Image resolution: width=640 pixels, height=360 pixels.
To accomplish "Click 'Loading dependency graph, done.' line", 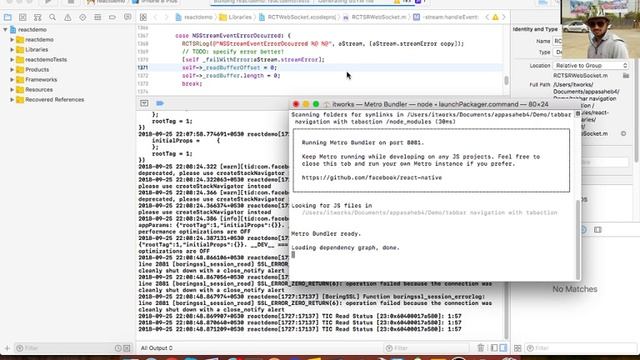I will [x=345, y=248].
